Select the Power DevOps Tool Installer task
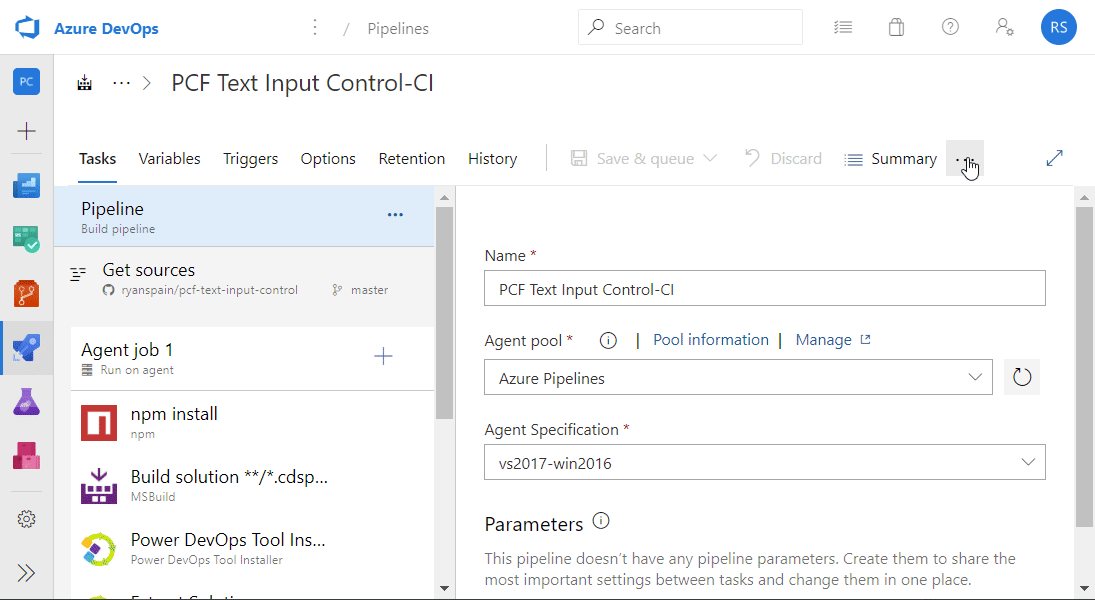 click(x=252, y=548)
